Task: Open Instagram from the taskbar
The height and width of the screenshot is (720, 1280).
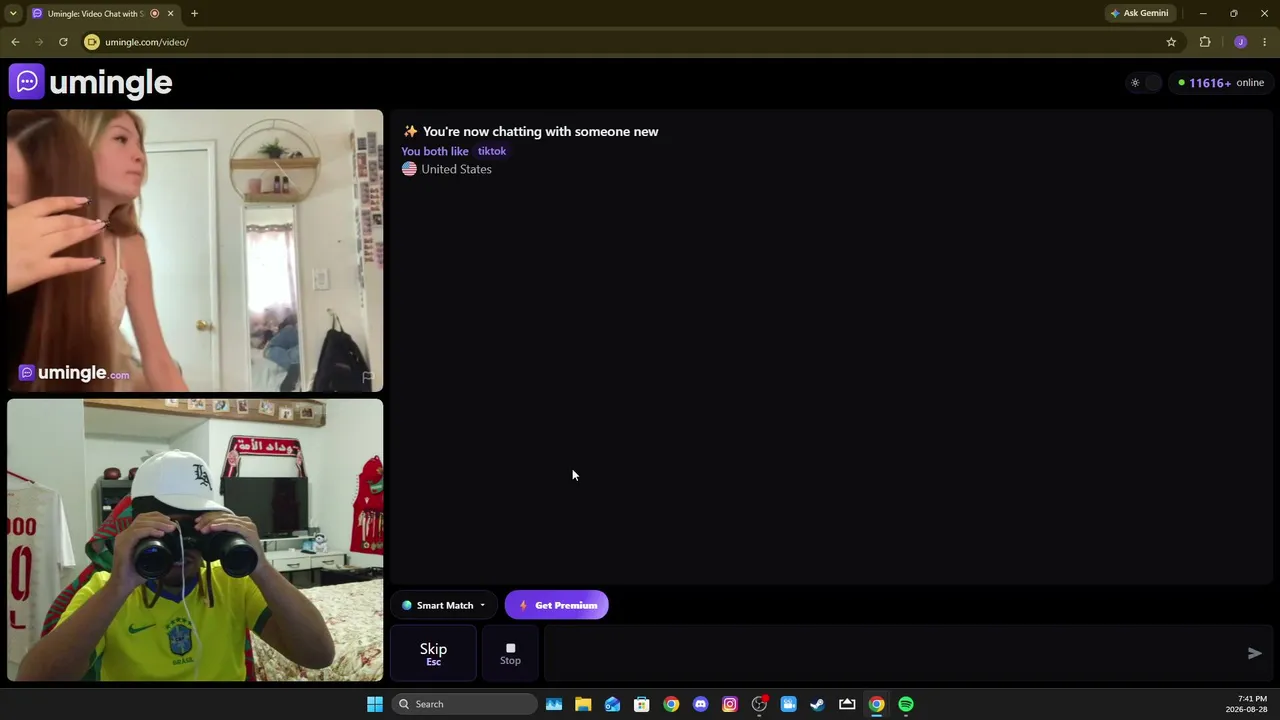Action: [x=730, y=704]
